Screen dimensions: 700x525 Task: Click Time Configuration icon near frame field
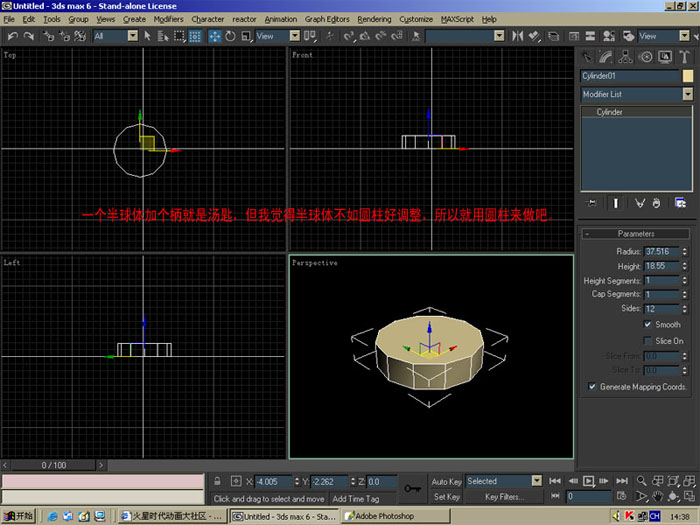coord(621,496)
